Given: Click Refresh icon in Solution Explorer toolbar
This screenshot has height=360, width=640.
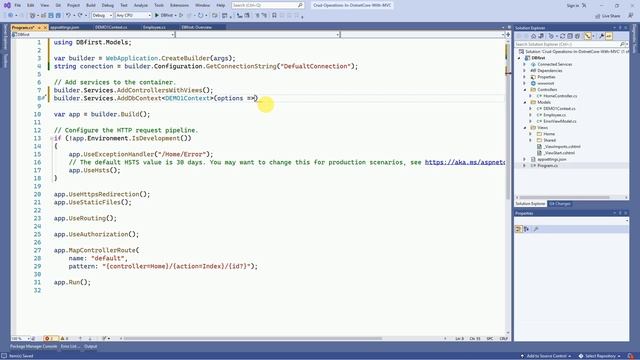Looking at the screenshot, I should pyautogui.click(x=562, y=36).
